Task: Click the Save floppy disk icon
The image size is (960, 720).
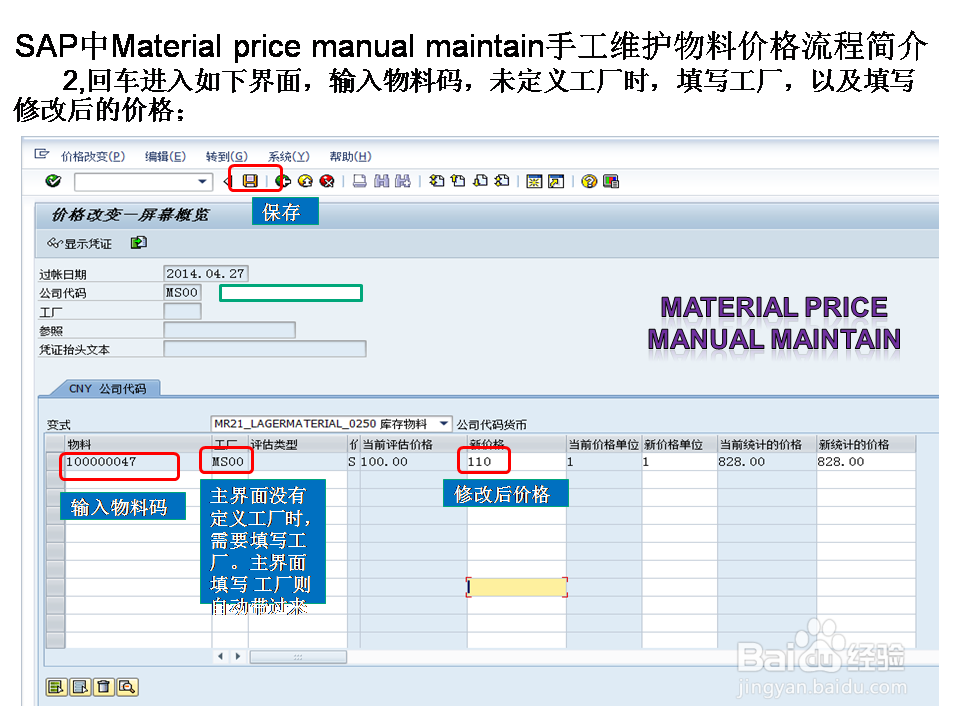Action: 250,181
